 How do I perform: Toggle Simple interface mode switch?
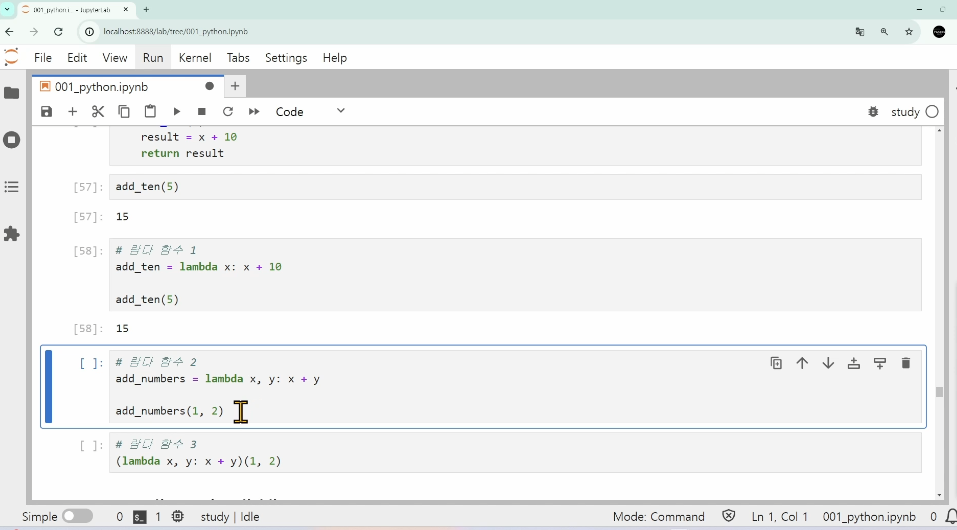tap(77, 517)
